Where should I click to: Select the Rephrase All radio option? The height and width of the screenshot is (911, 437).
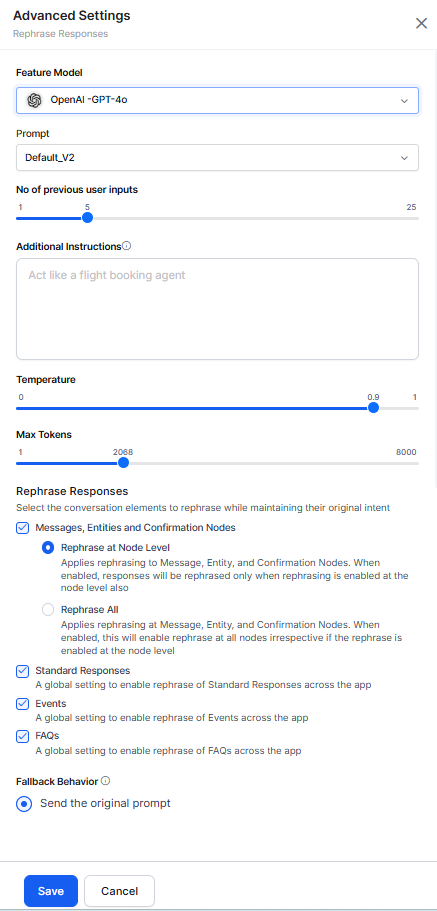click(x=48, y=609)
